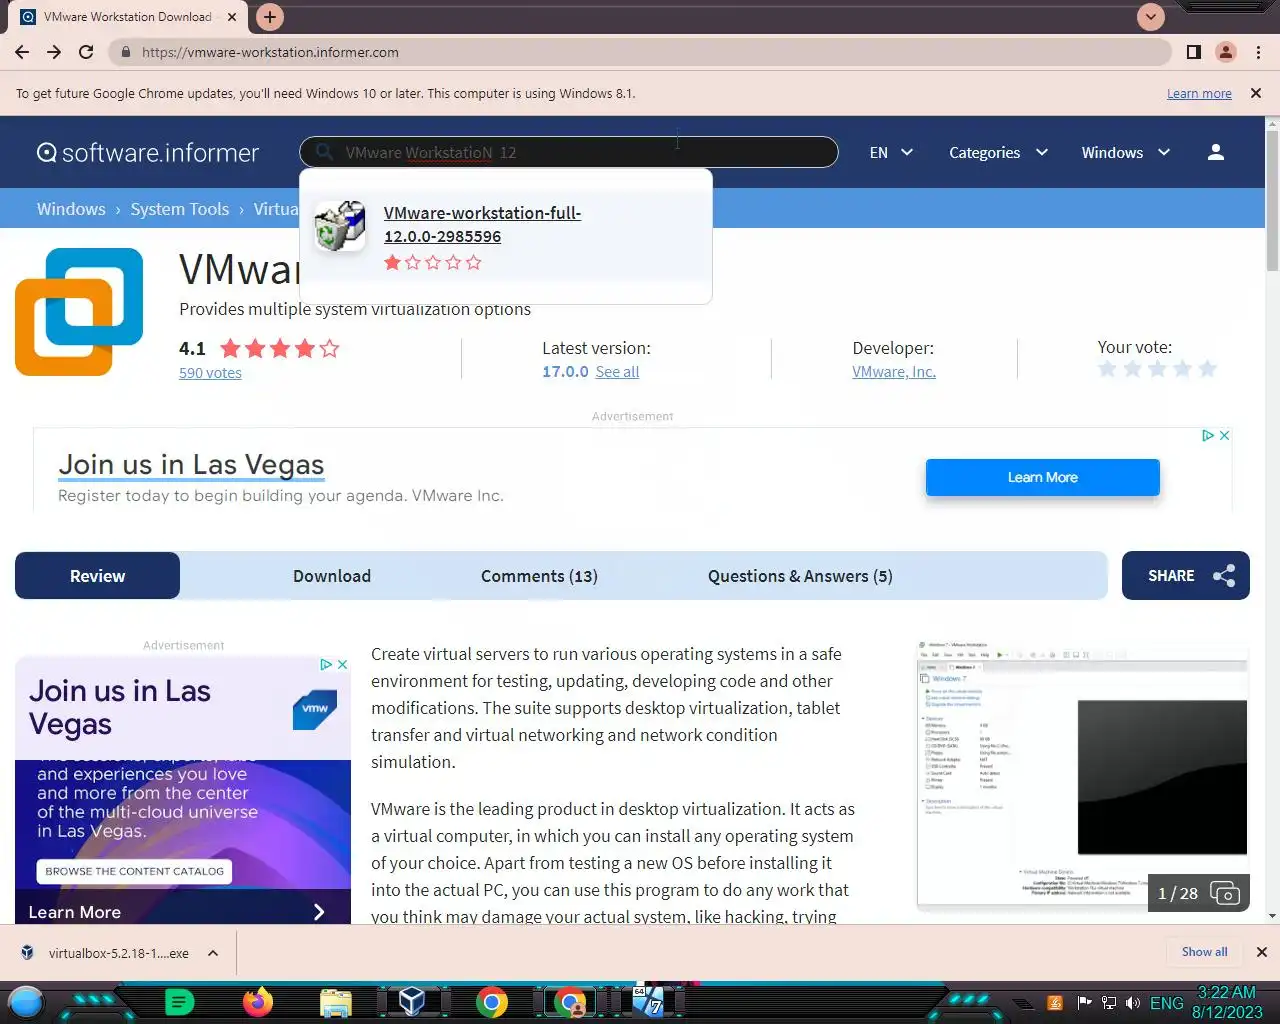Click the sidebar AdChoices icon
Viewport: 1280px width, 1024px height.
pos(326,664)
